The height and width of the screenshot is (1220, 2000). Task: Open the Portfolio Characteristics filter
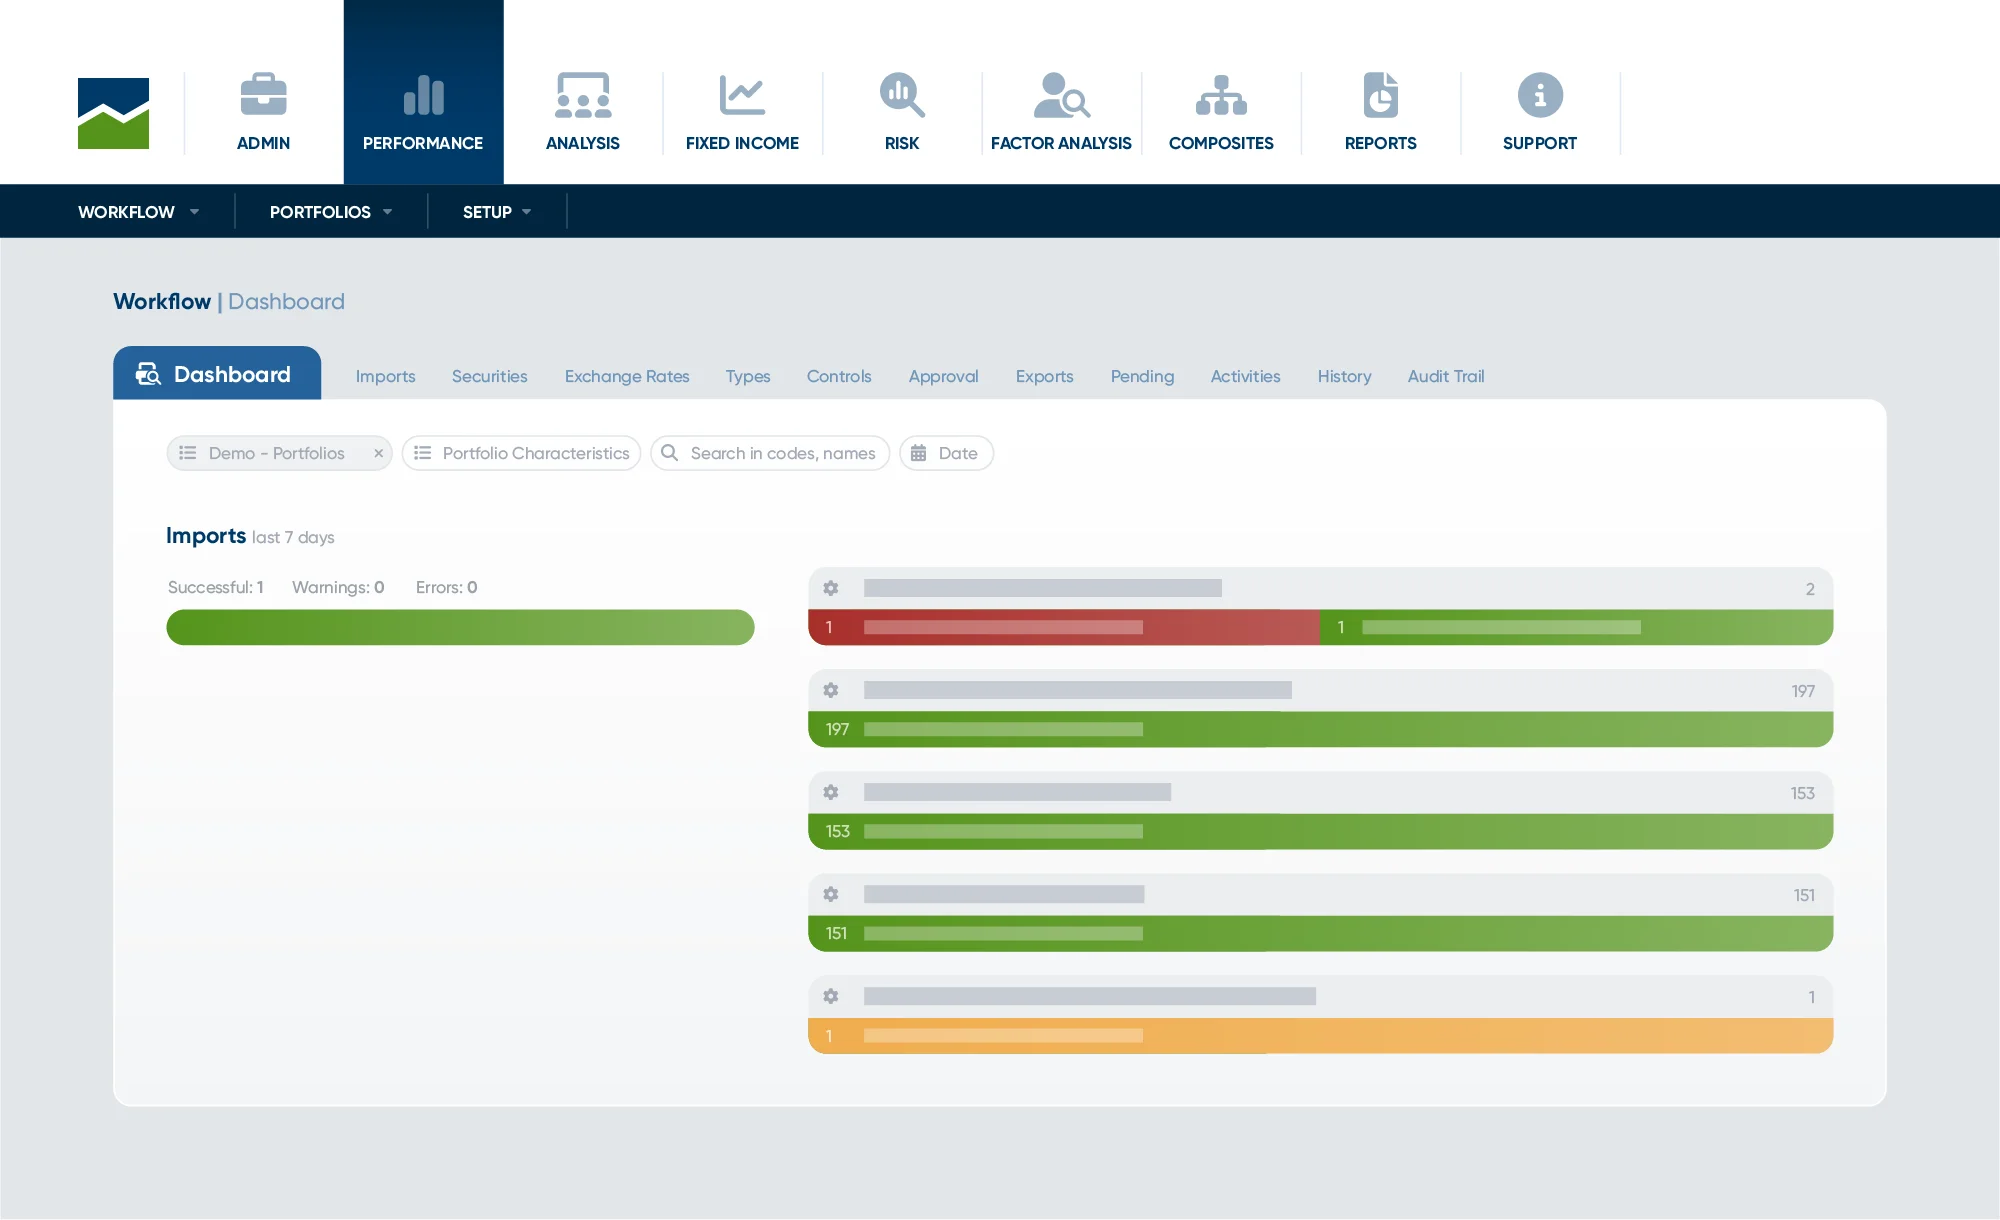point(522,454)
